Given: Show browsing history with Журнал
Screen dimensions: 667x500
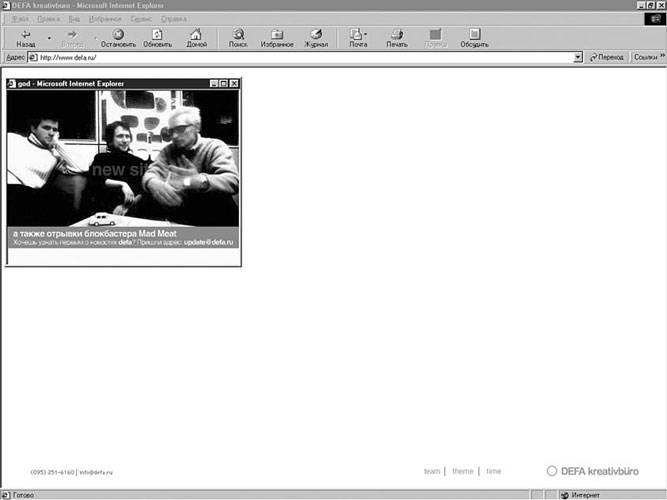Looking at the screenshot, I should coord(316,38).
